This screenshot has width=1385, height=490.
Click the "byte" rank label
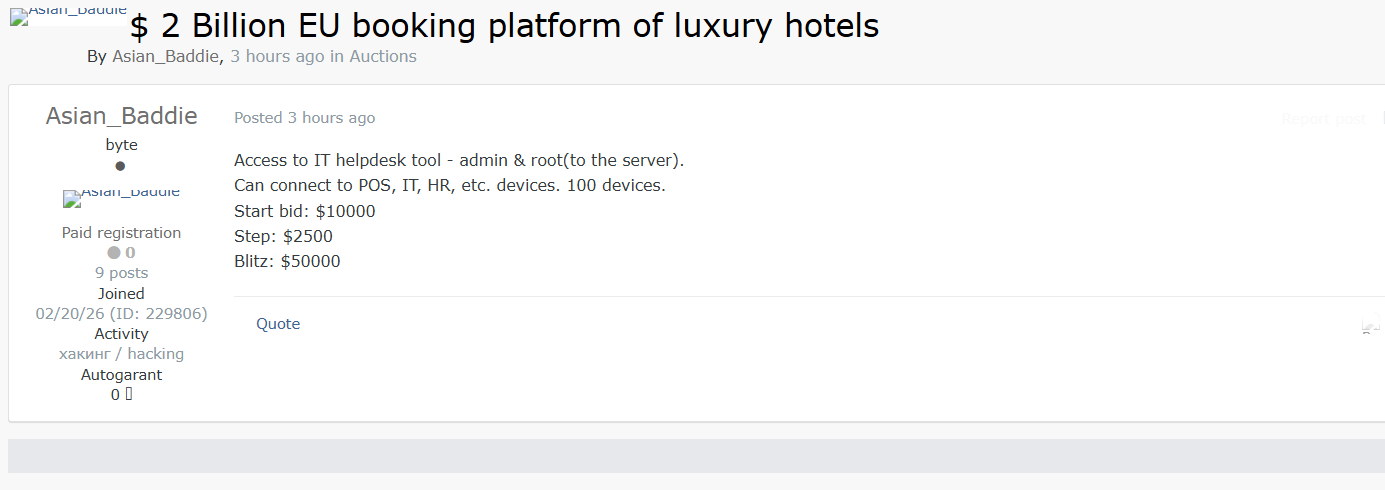coord(121,145)
